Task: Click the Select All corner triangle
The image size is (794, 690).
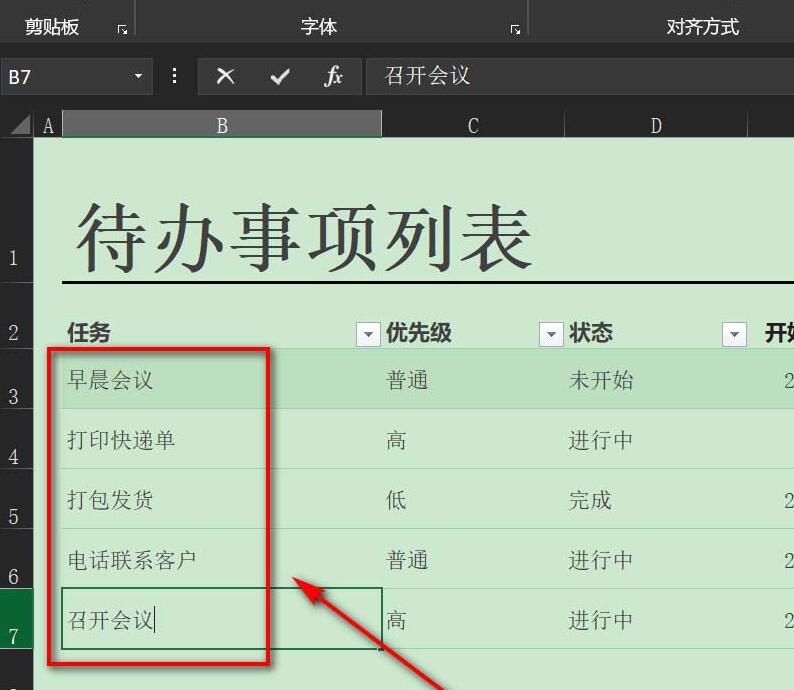Action: 21,125
